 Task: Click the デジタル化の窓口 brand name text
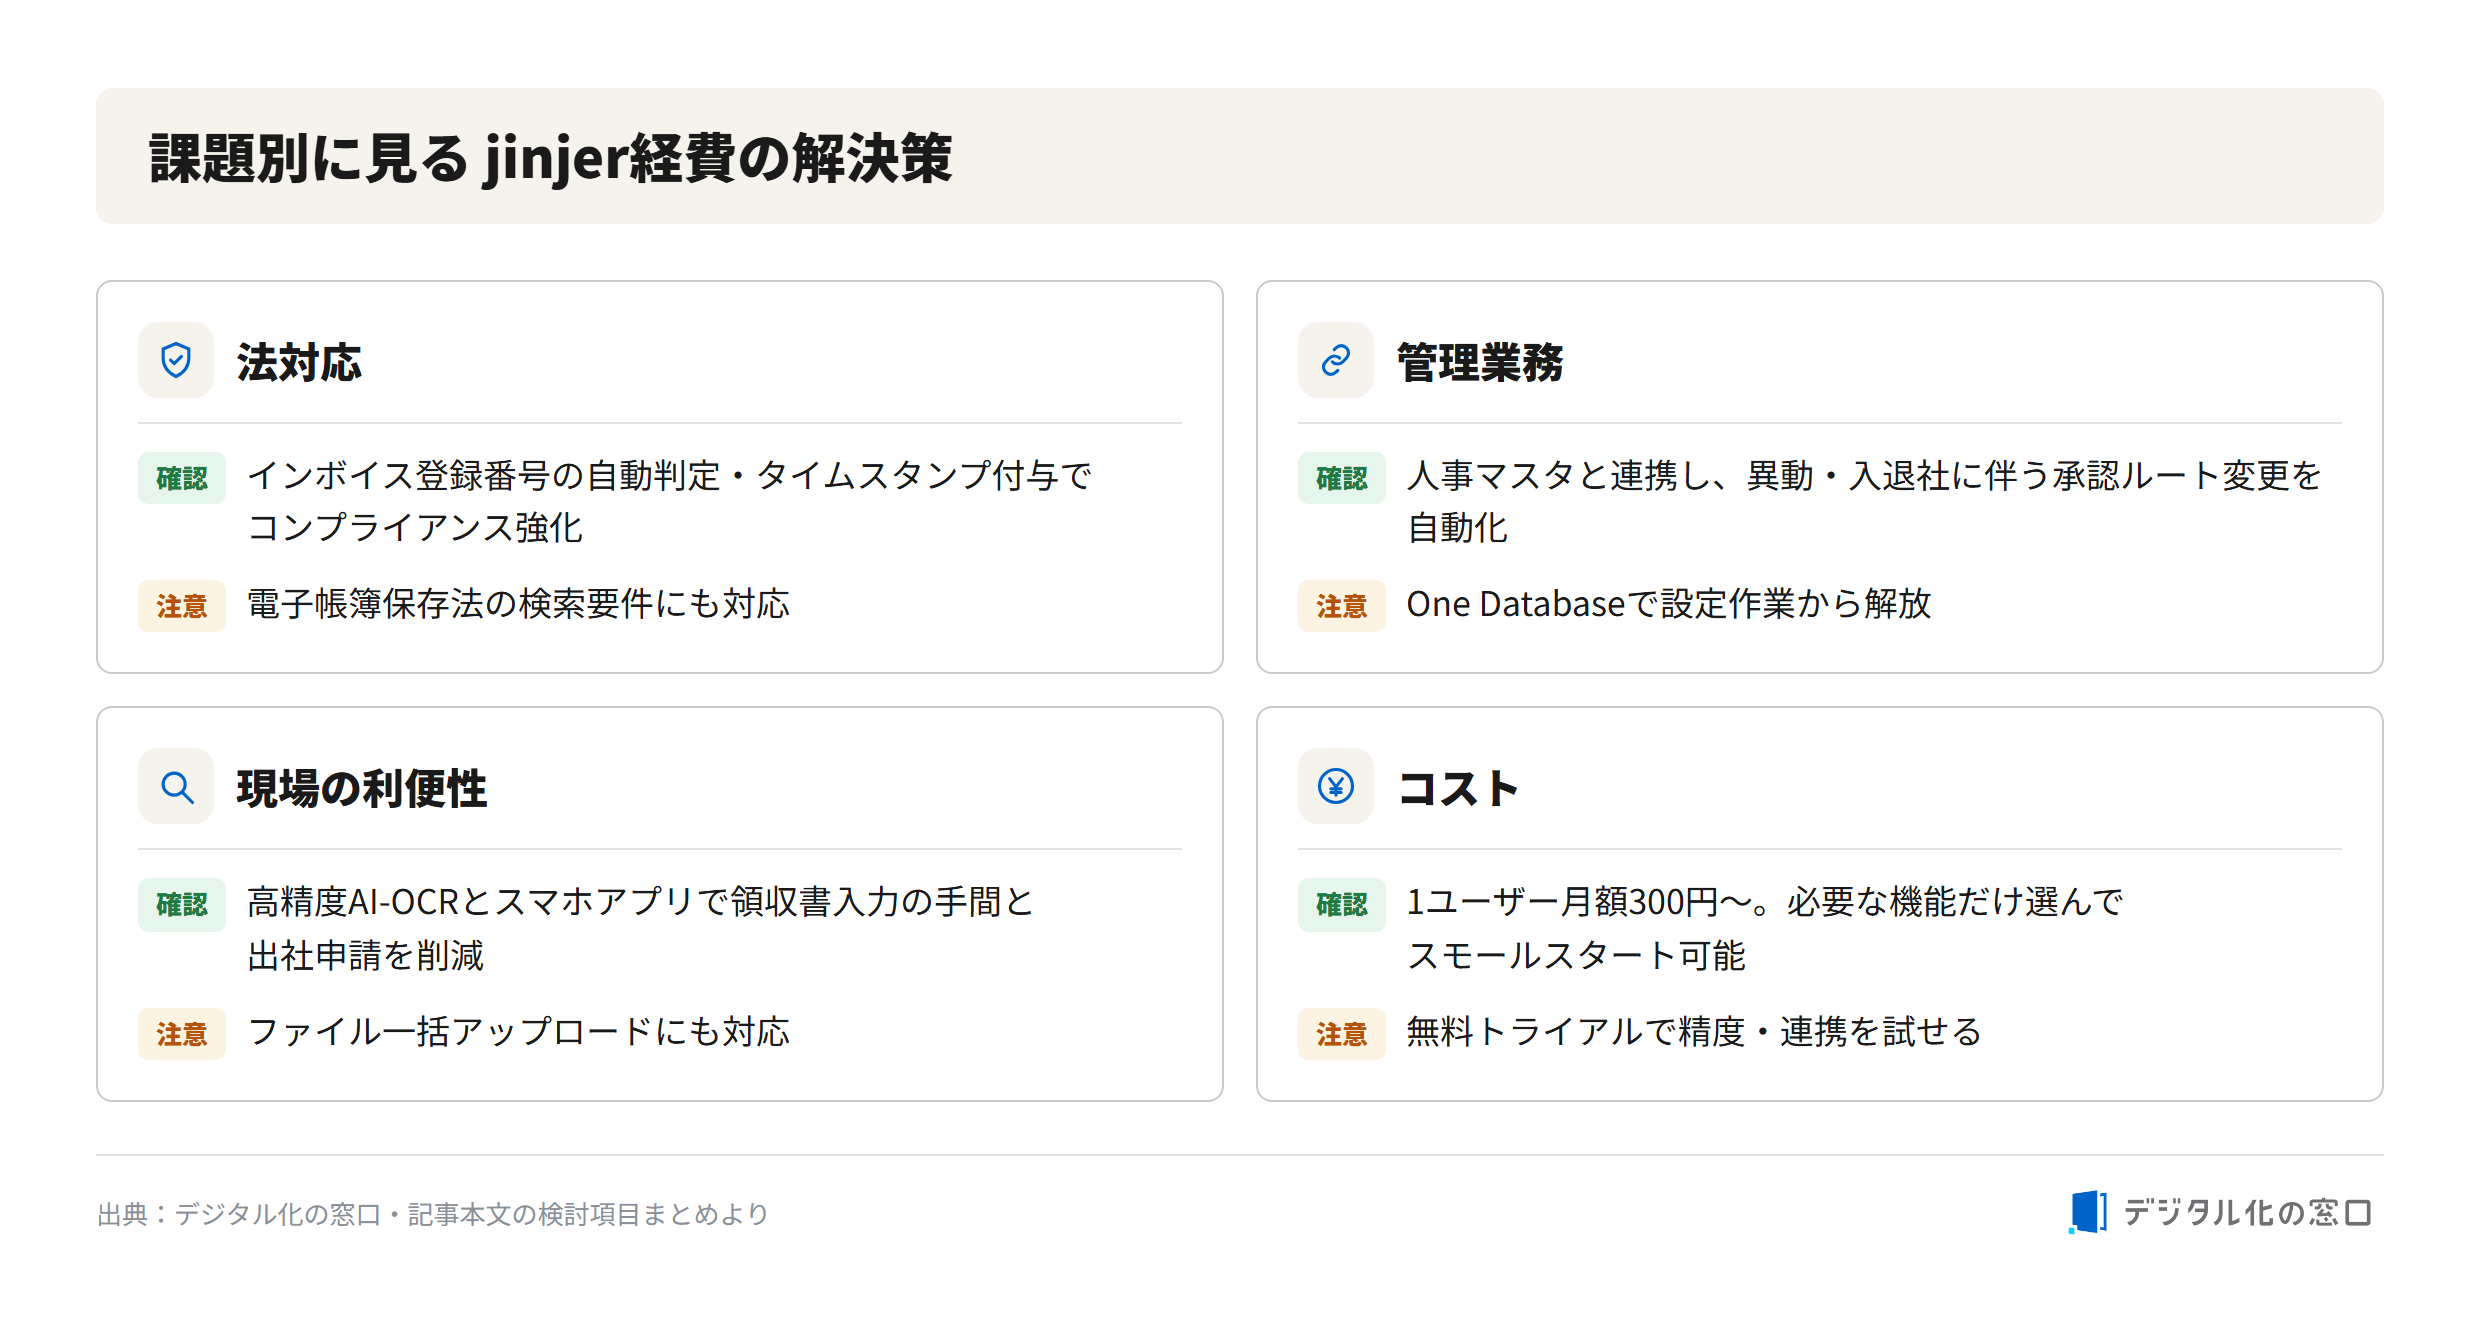point(2247,1213)
